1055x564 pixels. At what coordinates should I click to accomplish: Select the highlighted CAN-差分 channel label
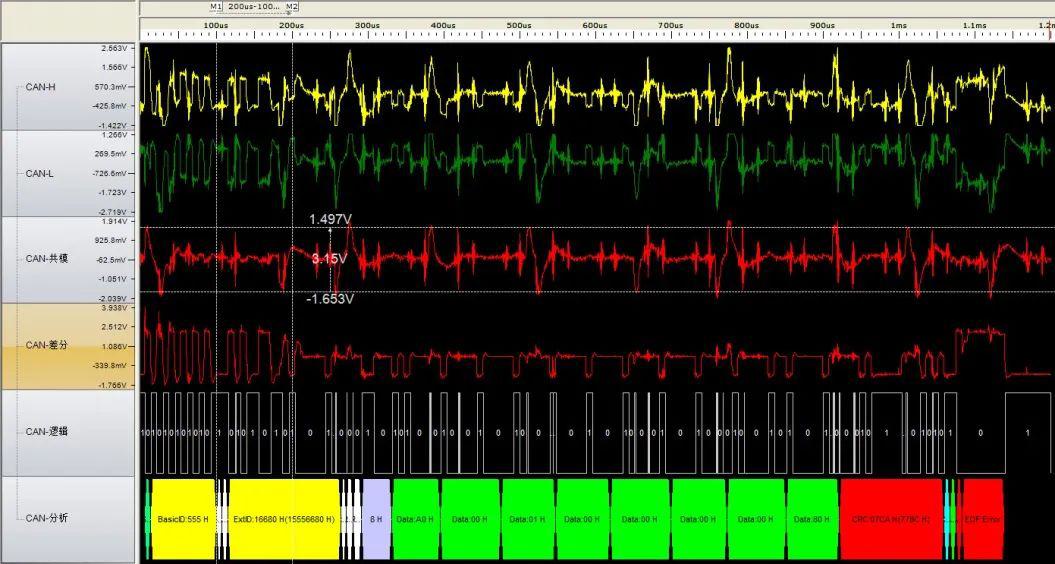pyautogui.click(x=47, y=345)
